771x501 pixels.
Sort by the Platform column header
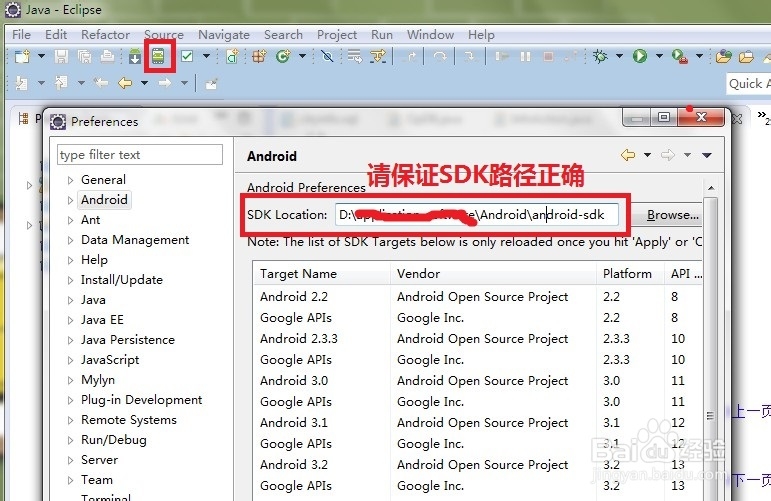630,273
